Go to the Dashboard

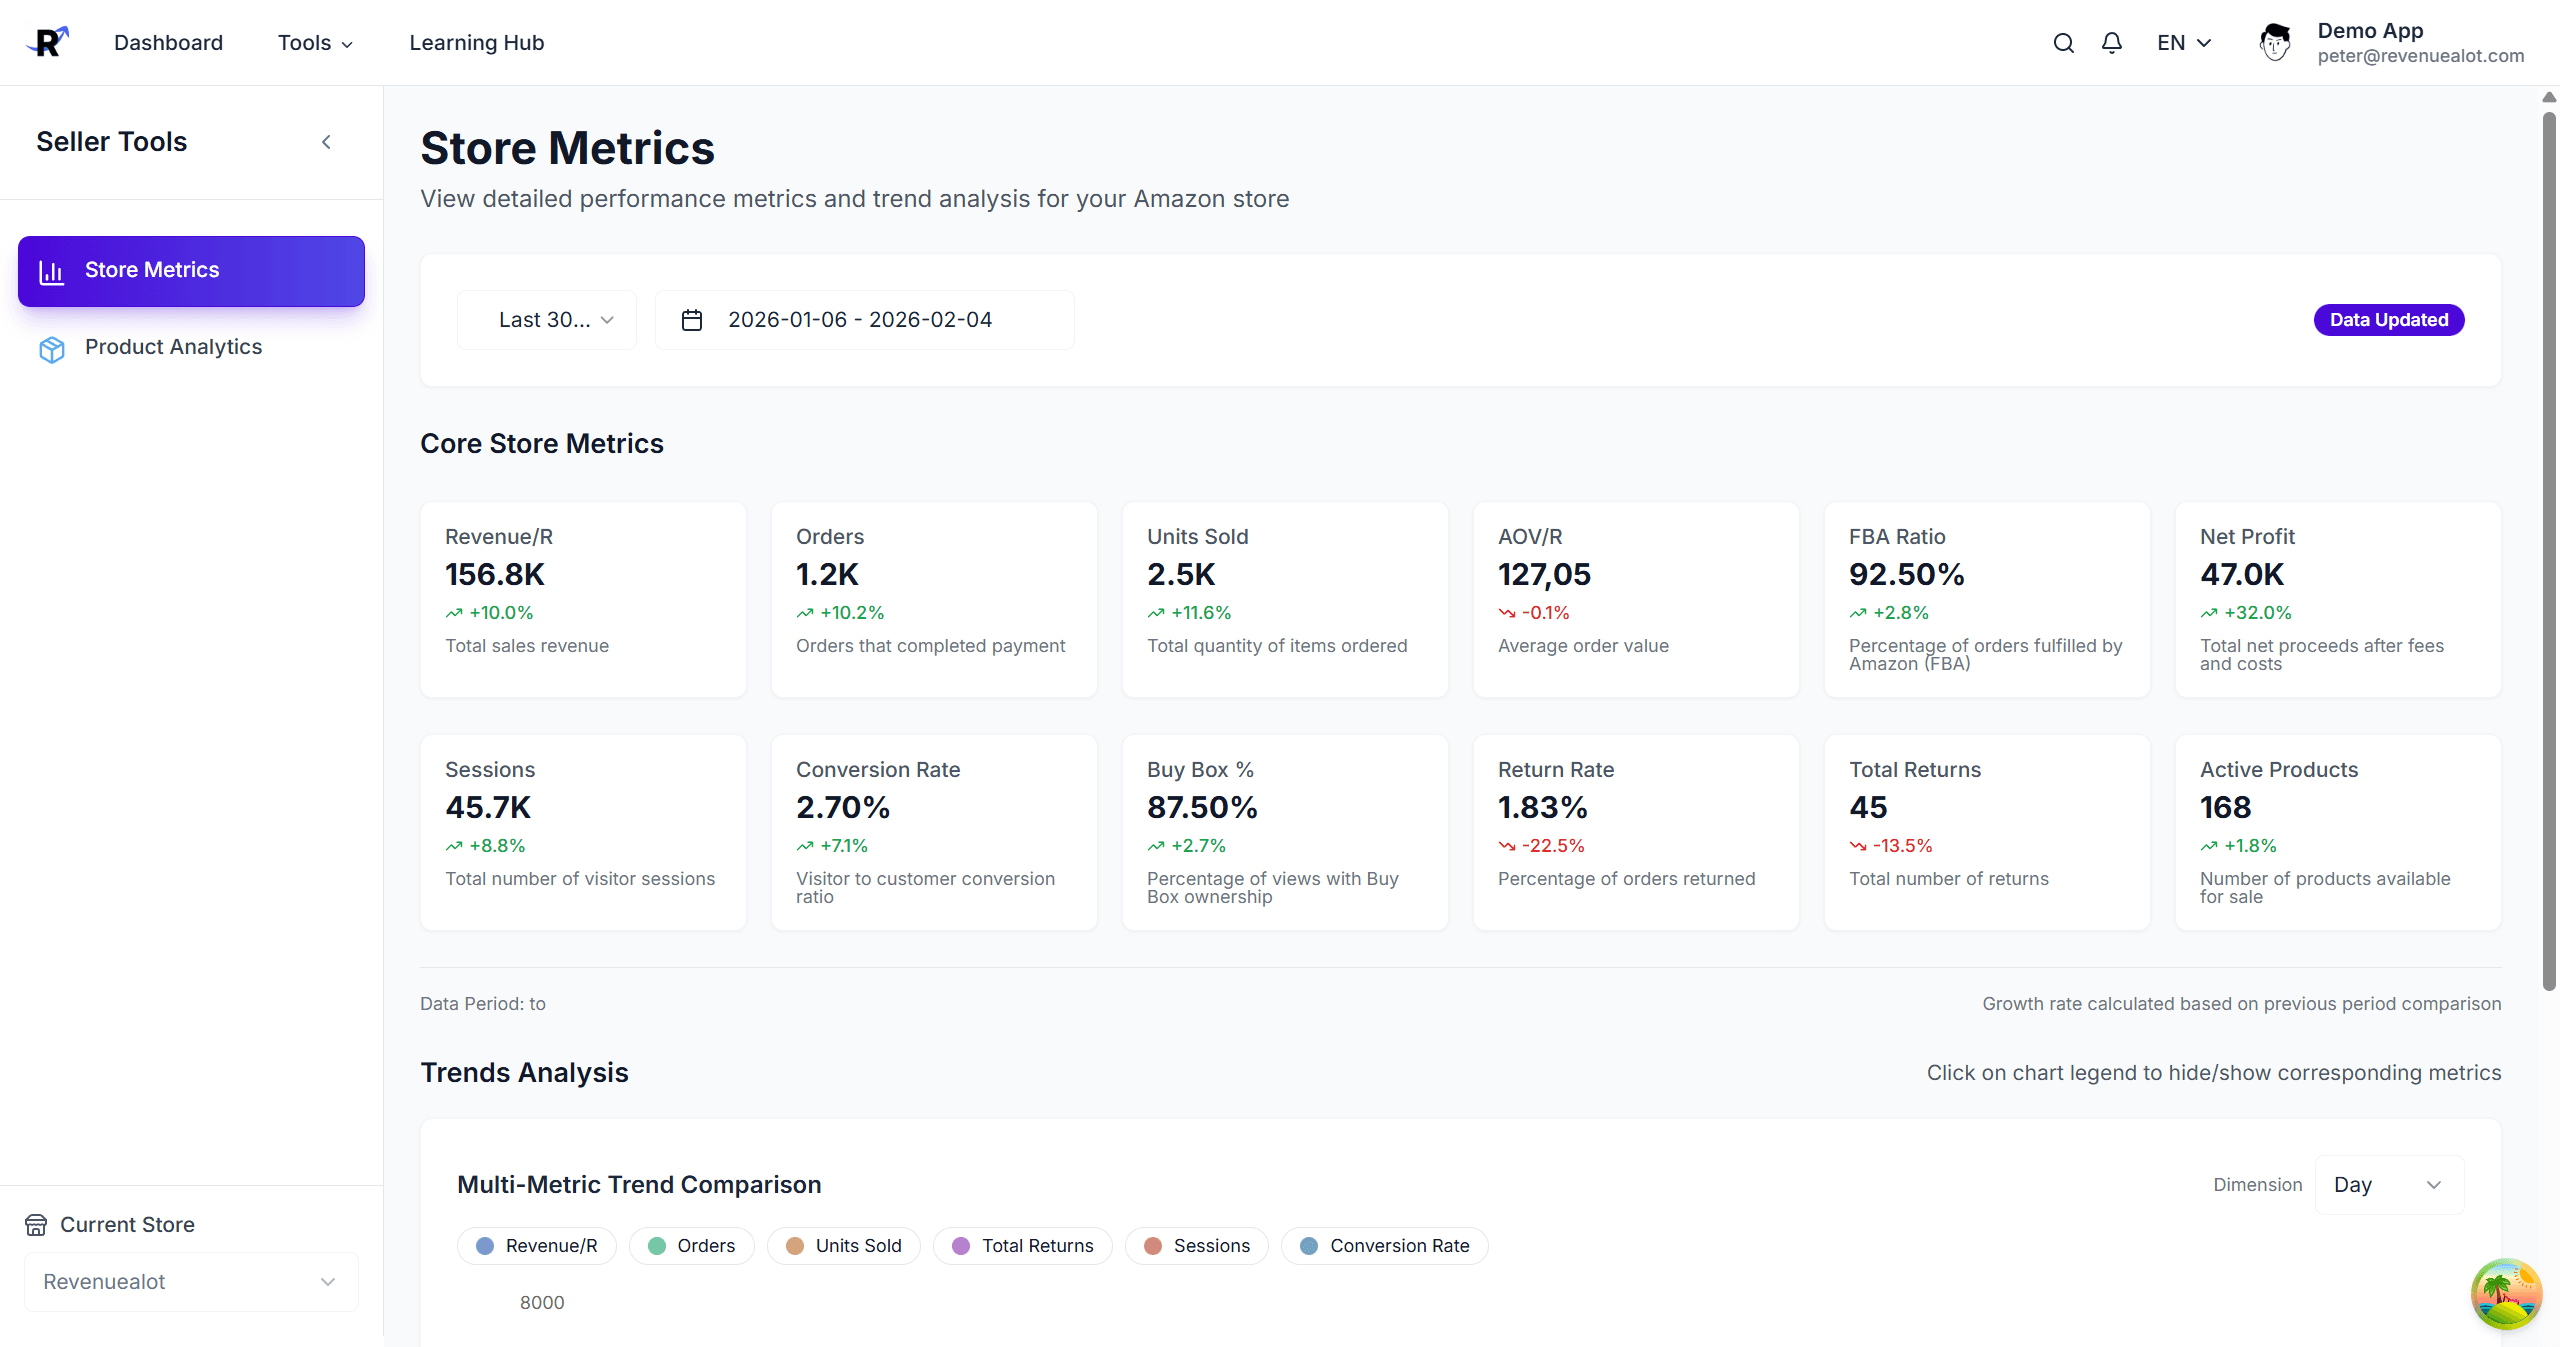coord(168,42)
